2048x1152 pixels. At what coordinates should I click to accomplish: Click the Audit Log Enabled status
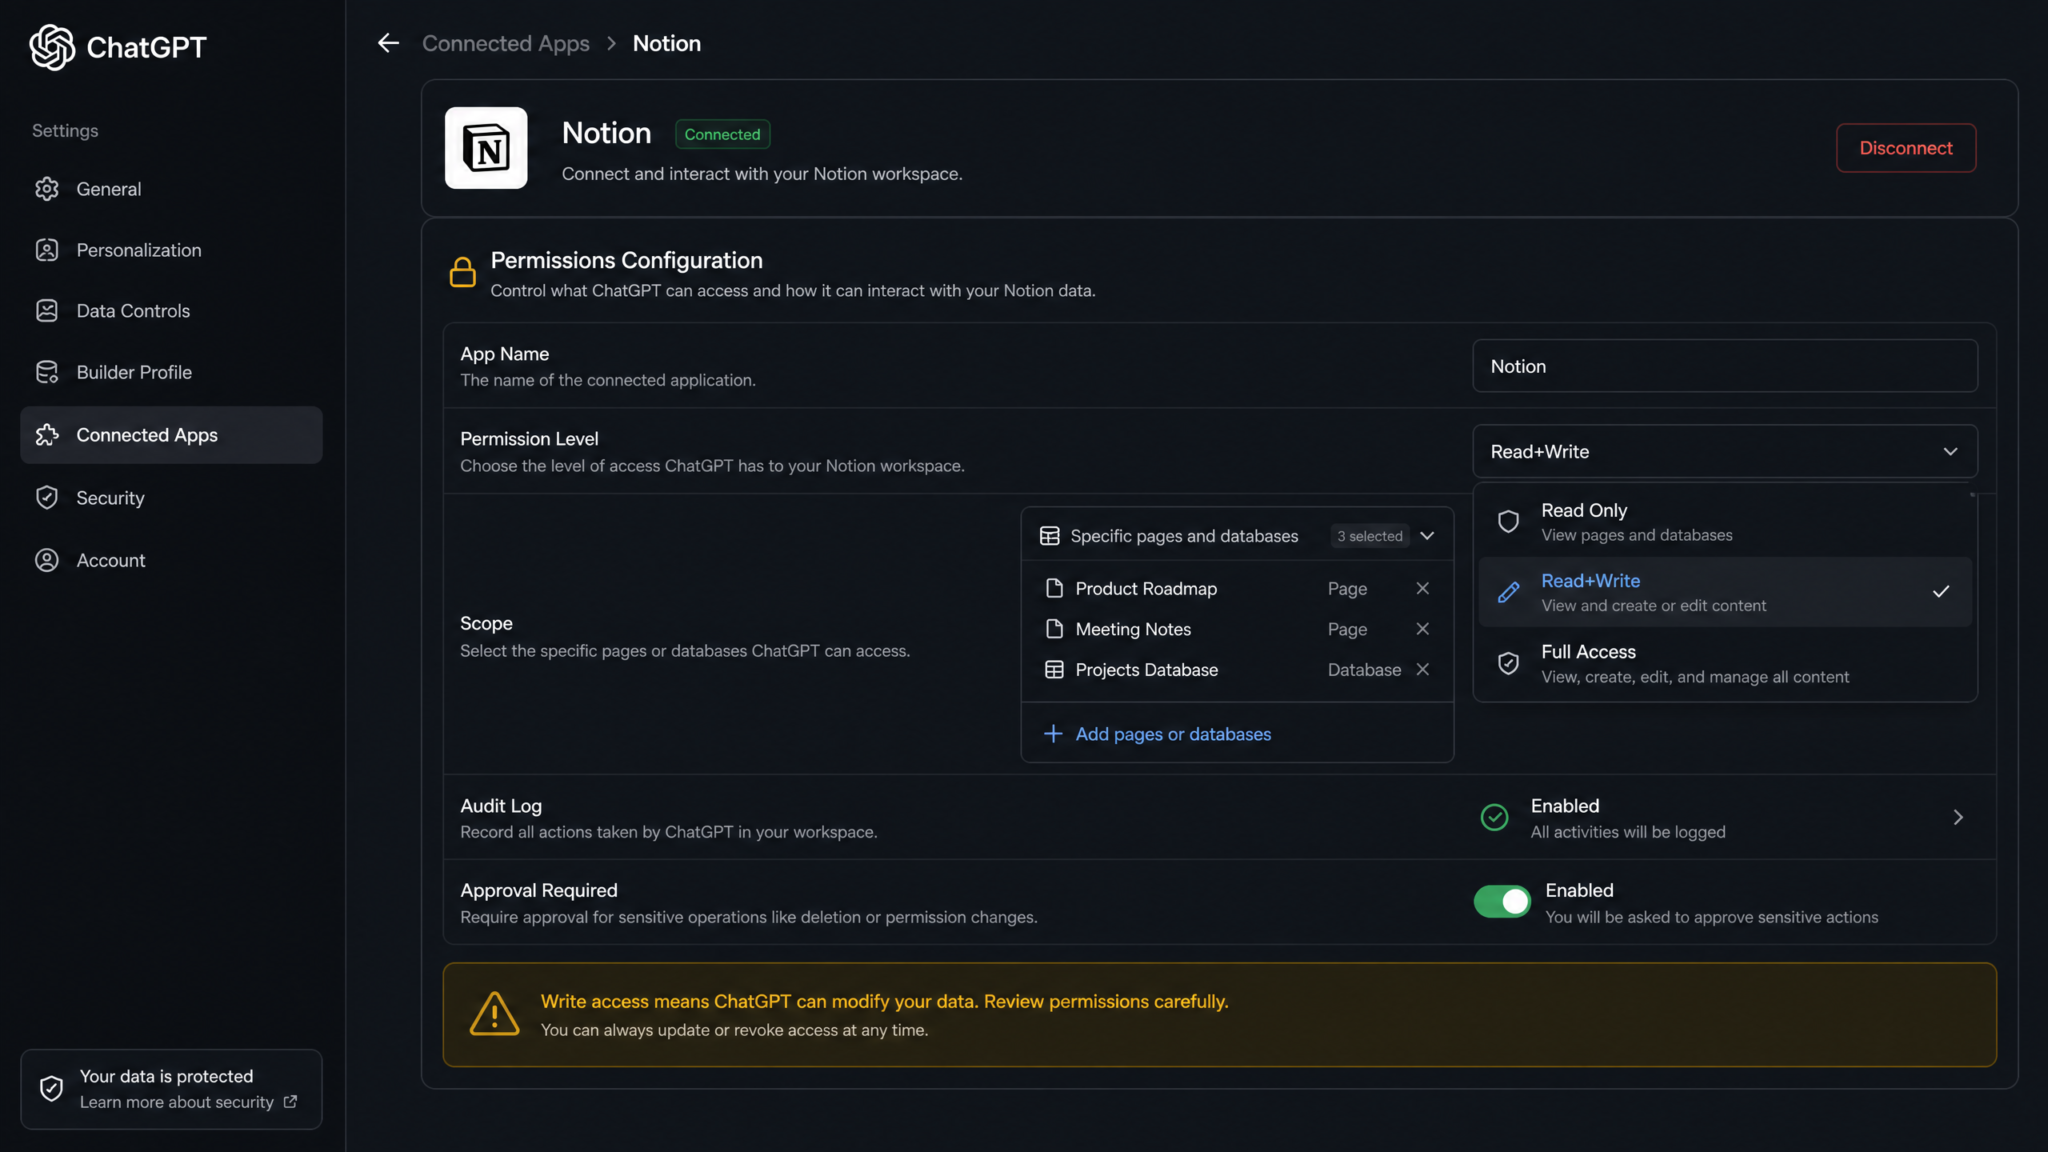tap(1565, 805)
